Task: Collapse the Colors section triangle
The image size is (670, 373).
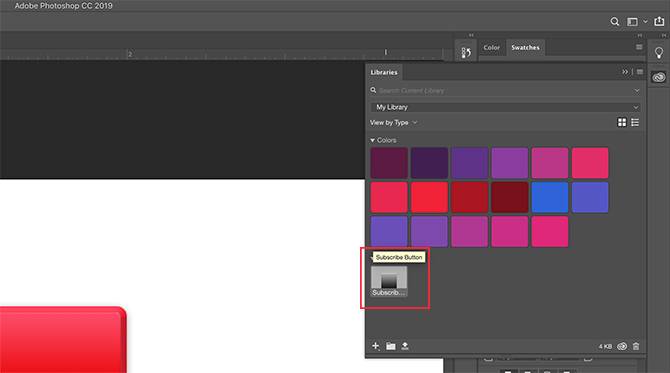Action: (x=372, y=140)
